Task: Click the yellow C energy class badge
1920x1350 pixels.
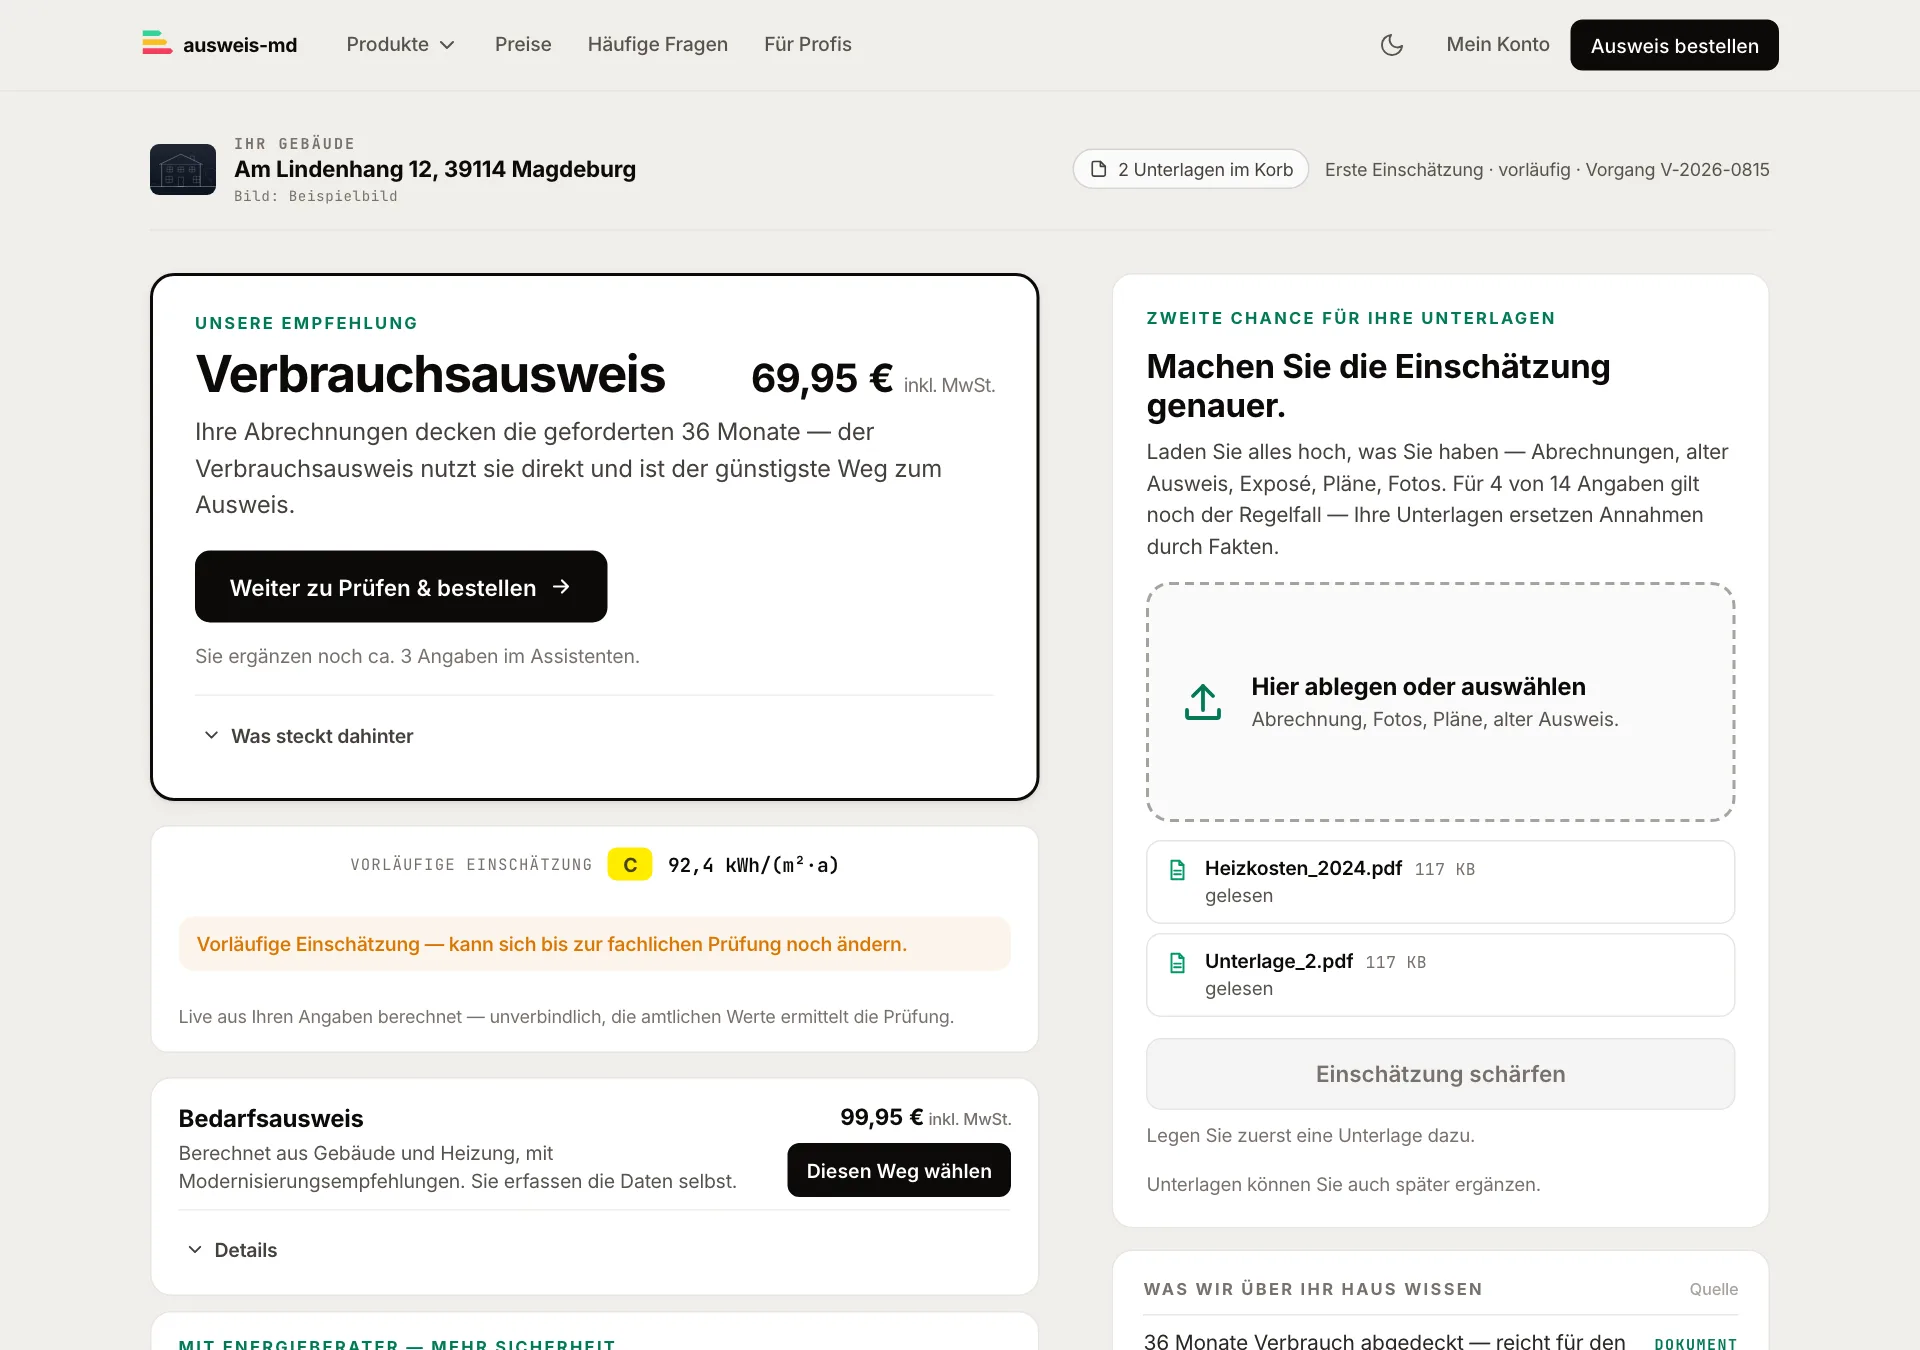Action: (630, 865)
